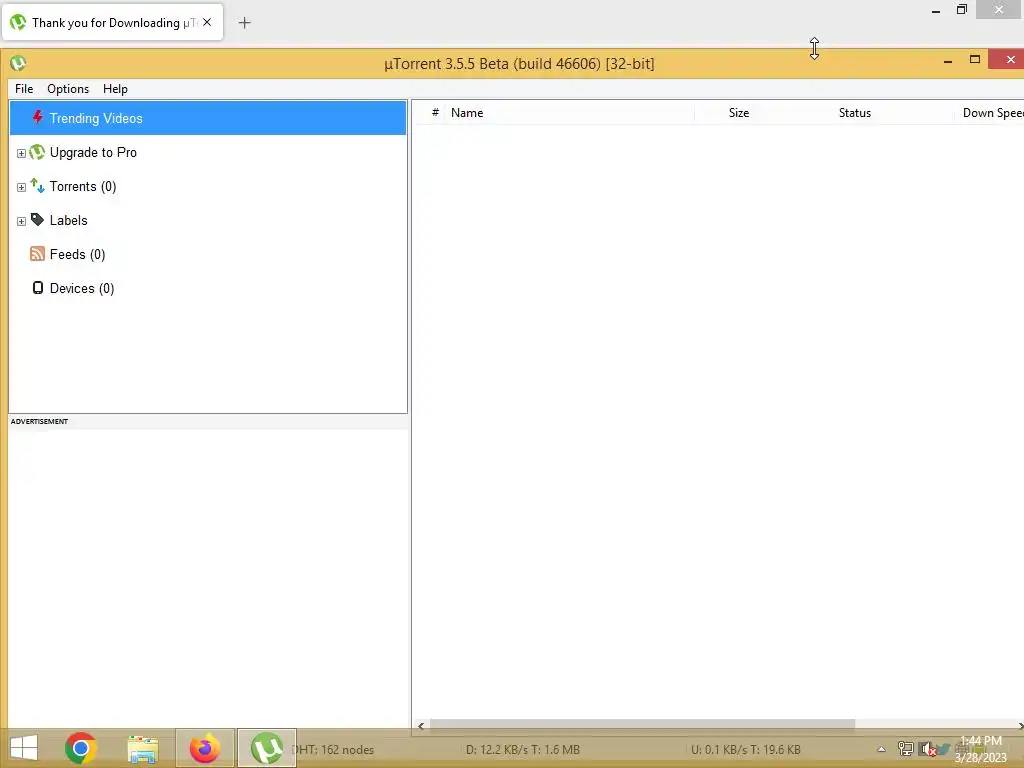1024x768 pixels.
Task: Open the Options menu
Action: click(x=68, y=89)
